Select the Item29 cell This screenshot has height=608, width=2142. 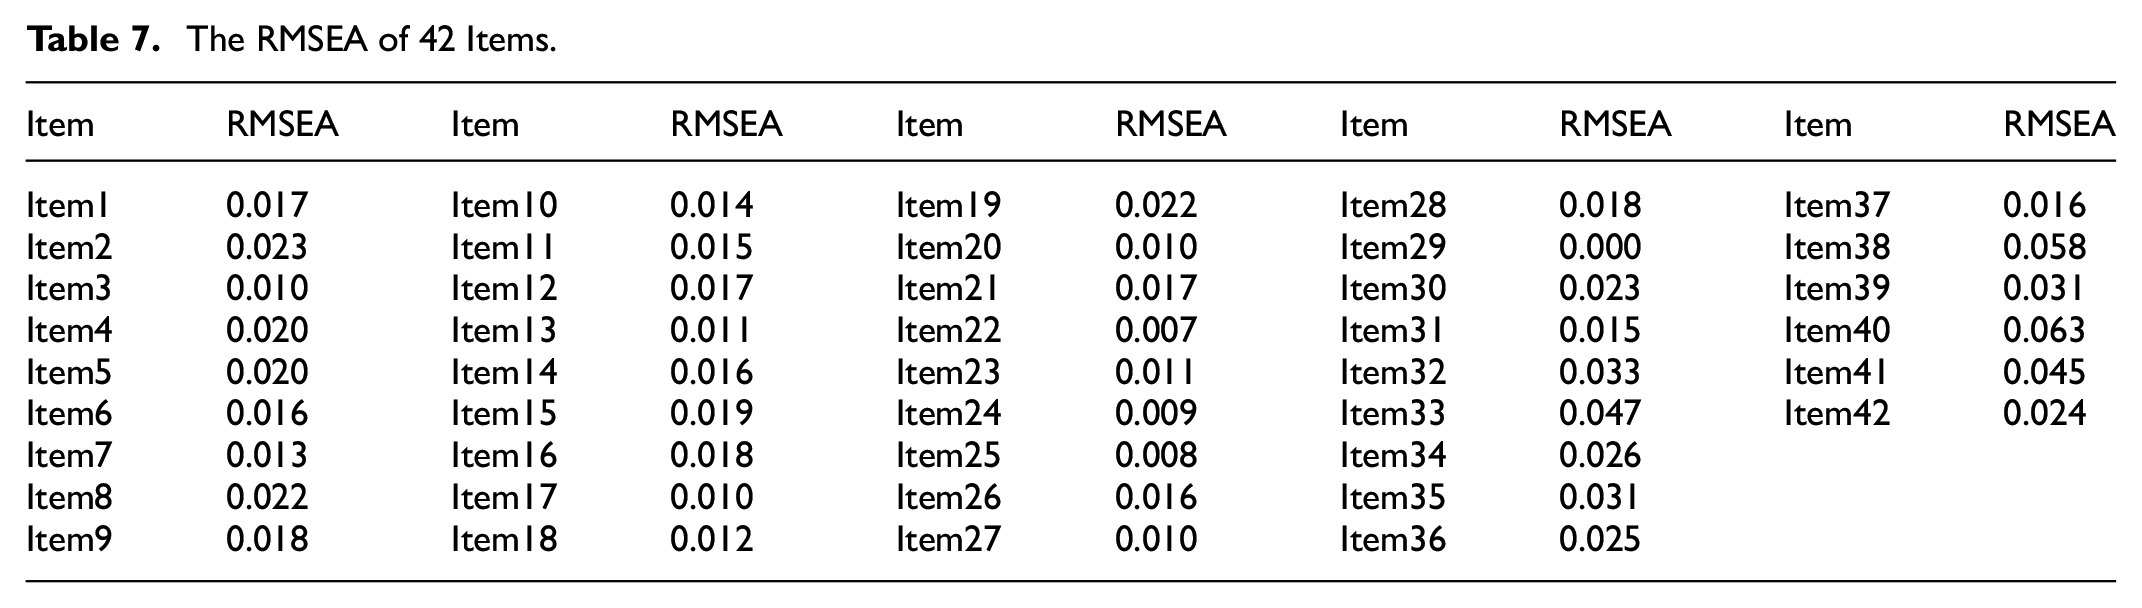click(x=1393, y=247)
